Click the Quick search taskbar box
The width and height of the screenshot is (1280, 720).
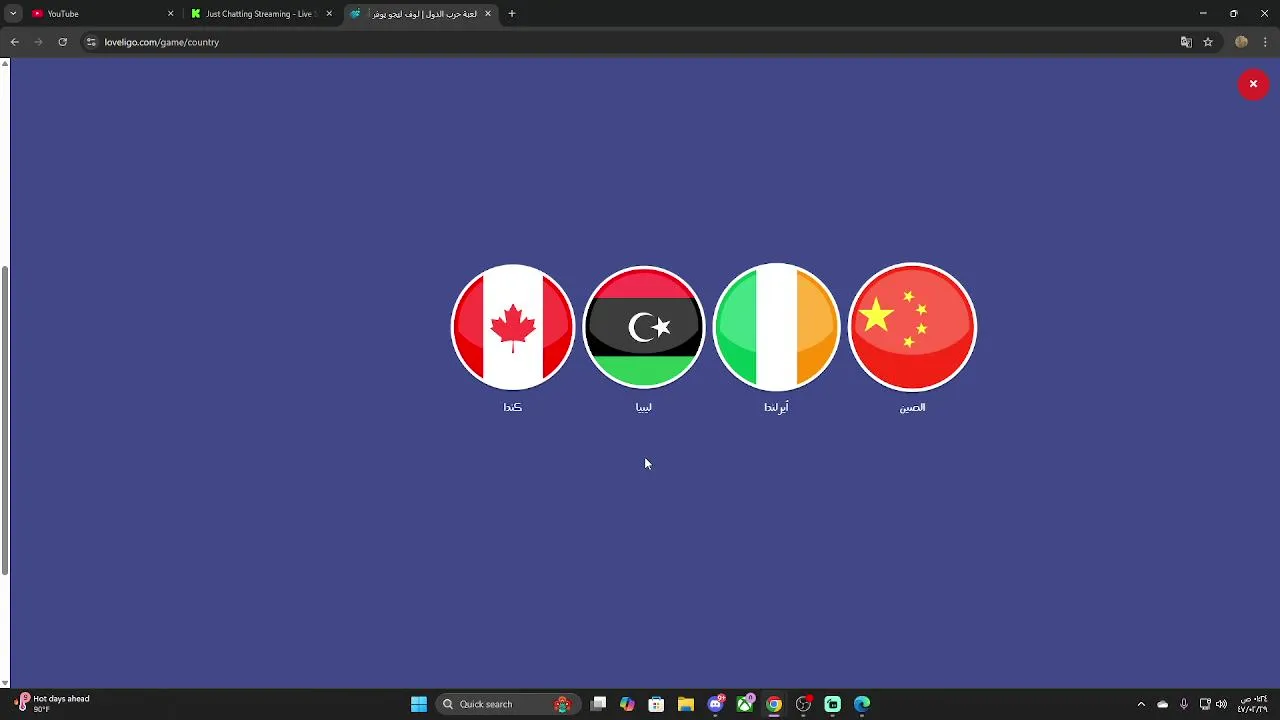(x=509, y=704)
